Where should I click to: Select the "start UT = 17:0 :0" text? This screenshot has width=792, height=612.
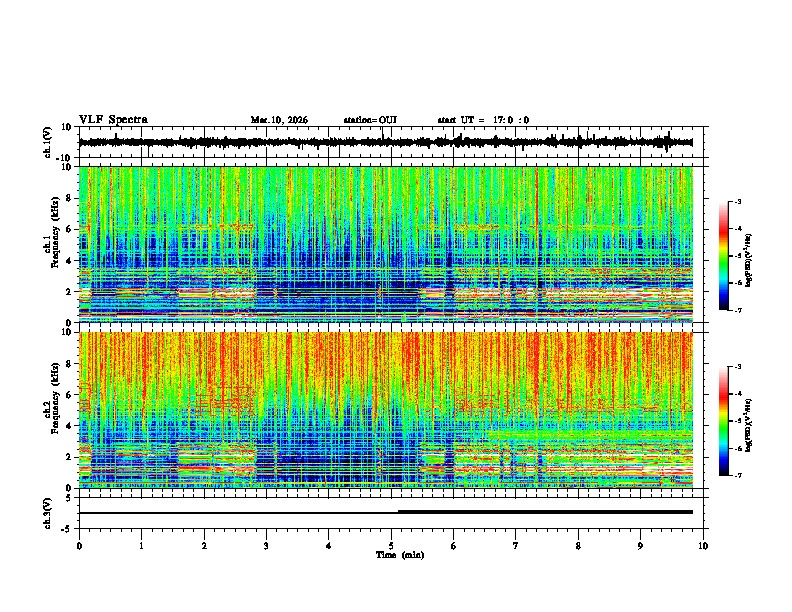483,120
